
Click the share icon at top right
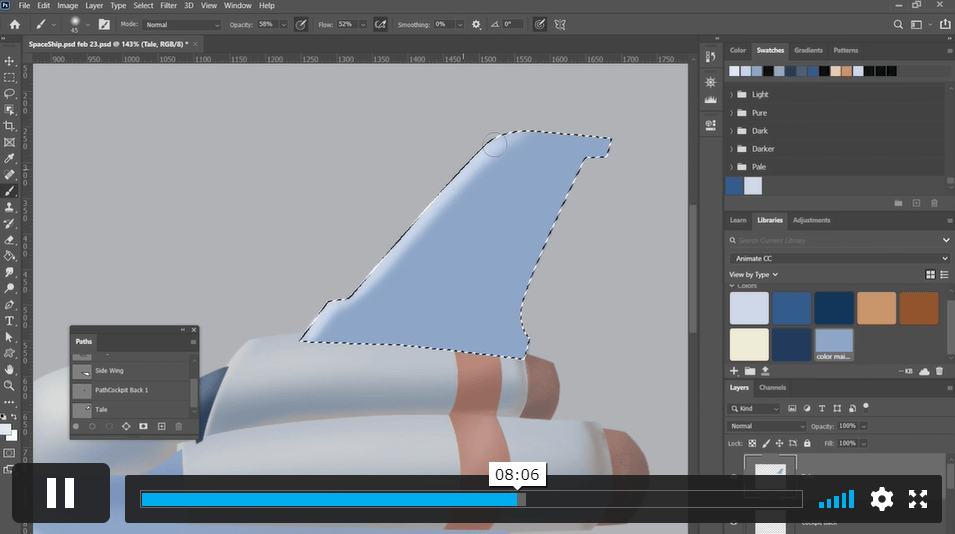tap(945, 24)
